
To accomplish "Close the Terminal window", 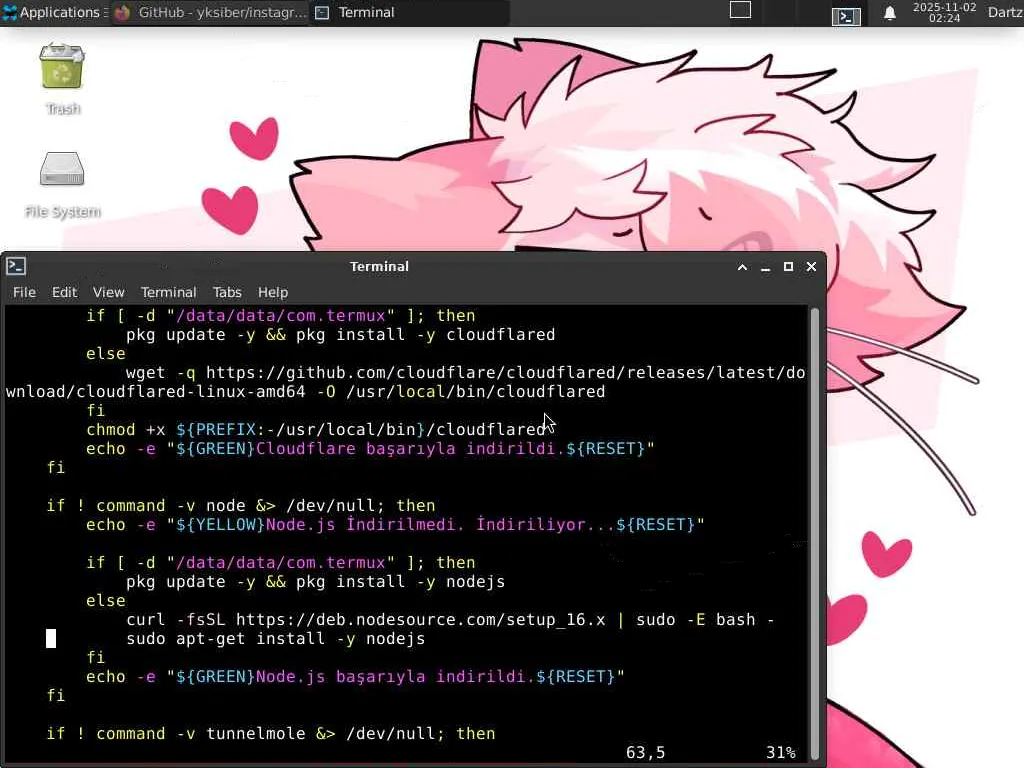I will tap(811, 267).
